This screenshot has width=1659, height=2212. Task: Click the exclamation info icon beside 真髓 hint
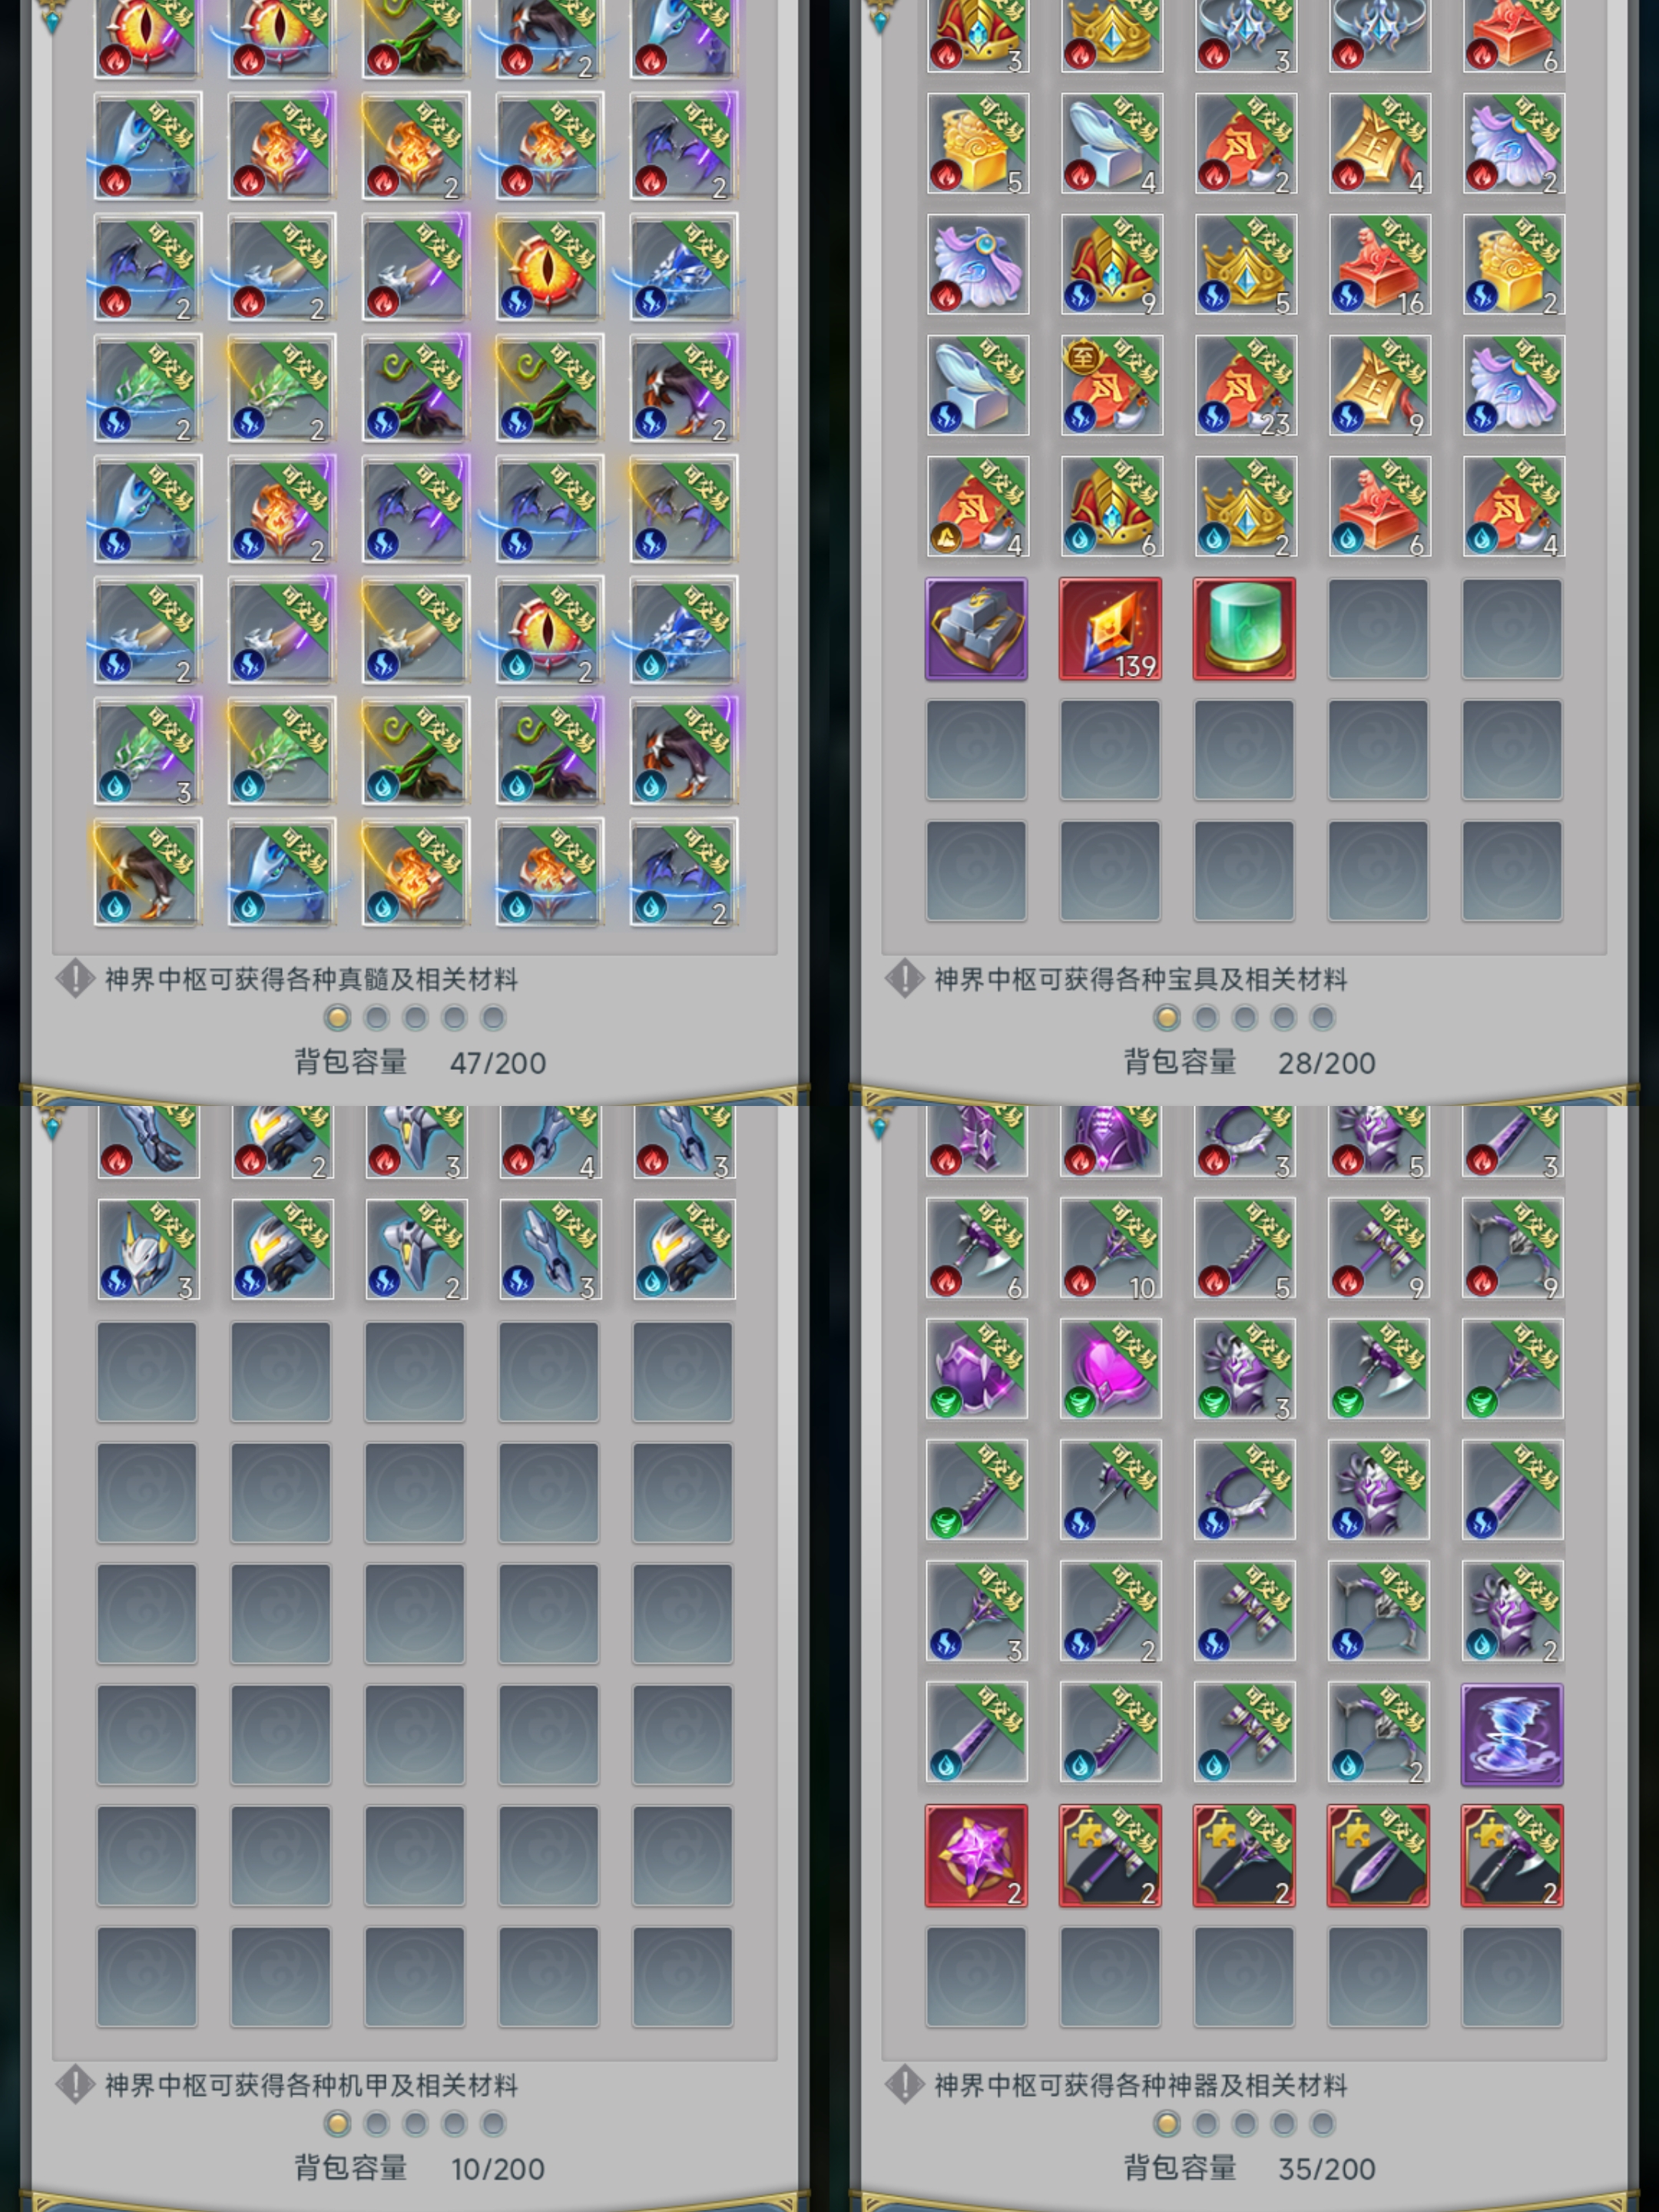(75, 979)
